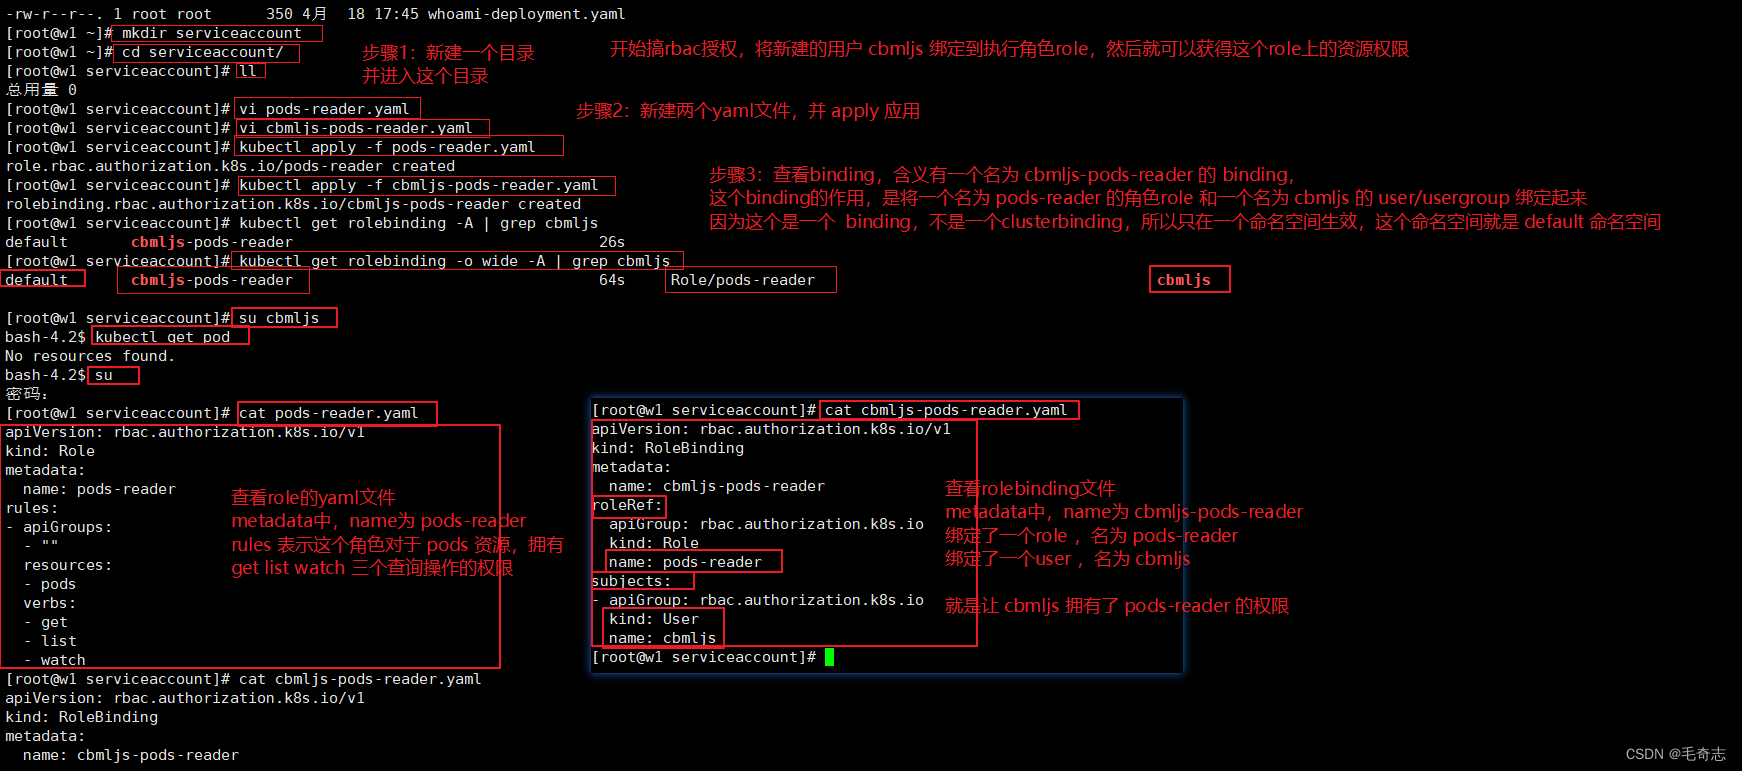Click the 'verbs:' line
The width and height of the screenshot is (1742, 771).
(x=50, y=603)
